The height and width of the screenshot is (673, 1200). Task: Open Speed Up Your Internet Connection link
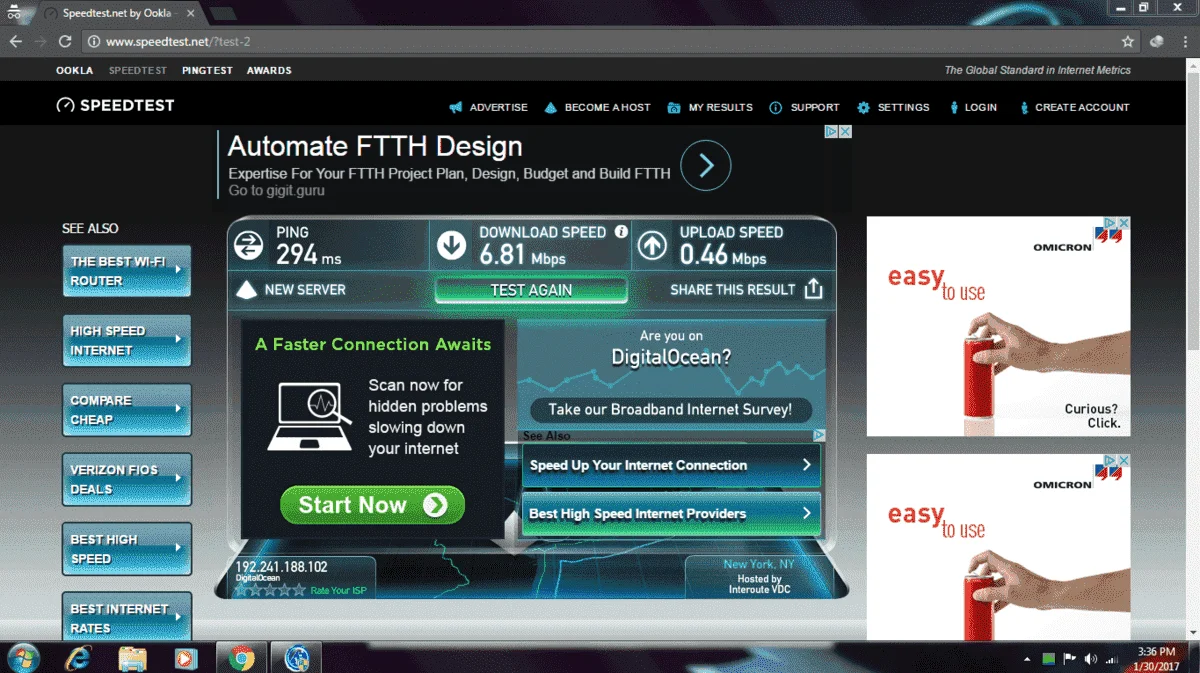click(x=671, y=465)
